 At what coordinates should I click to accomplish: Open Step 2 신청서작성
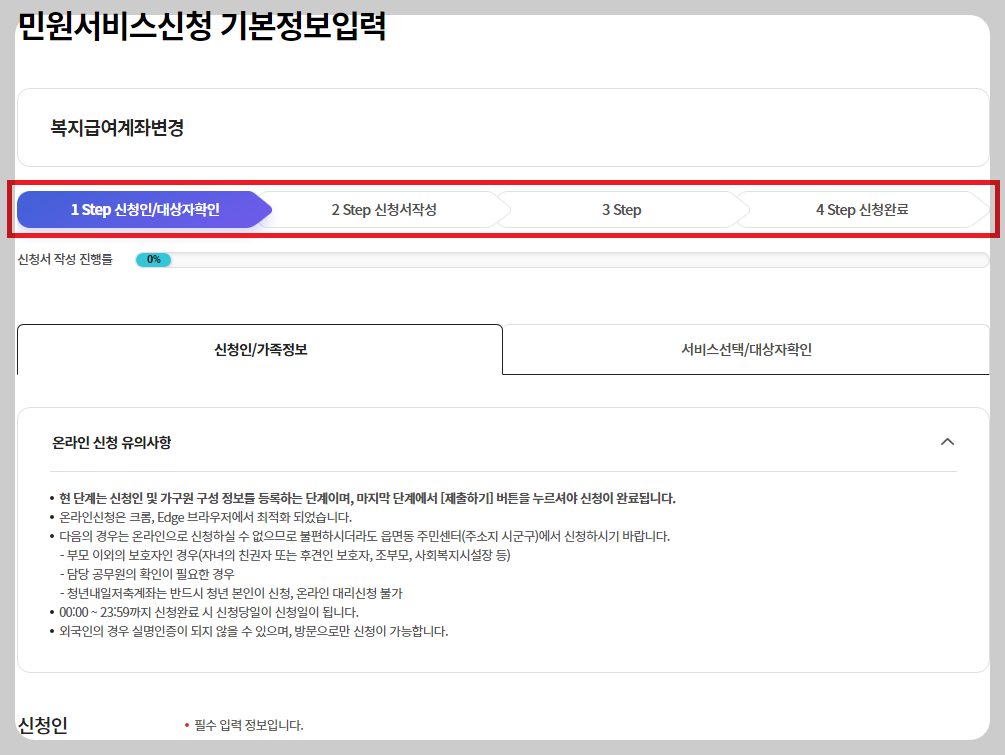pyautogui.click(x=385, y=210)
